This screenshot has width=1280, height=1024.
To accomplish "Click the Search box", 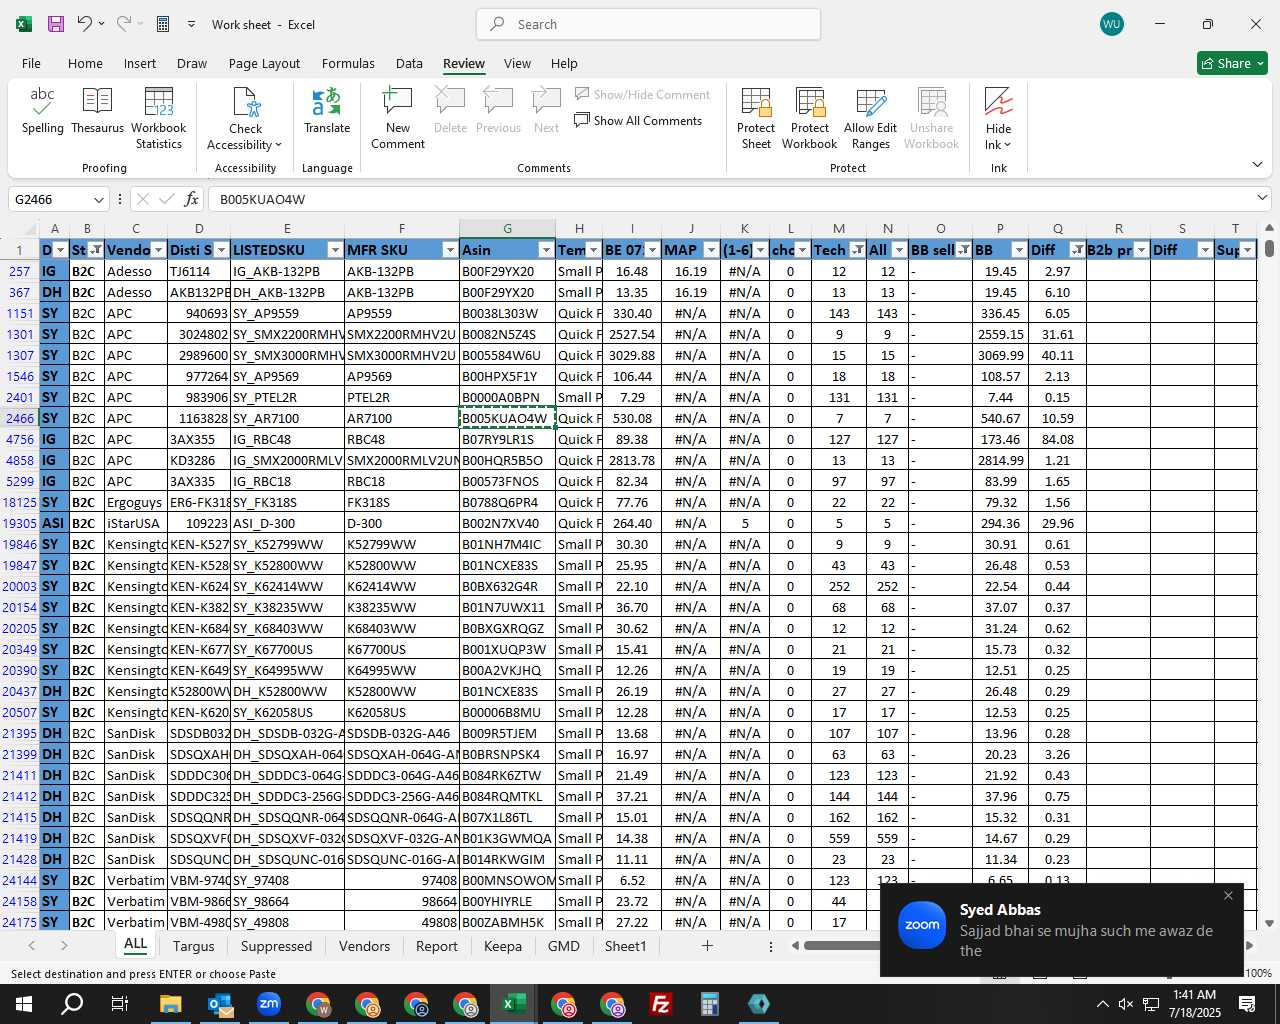I will 649,24.
